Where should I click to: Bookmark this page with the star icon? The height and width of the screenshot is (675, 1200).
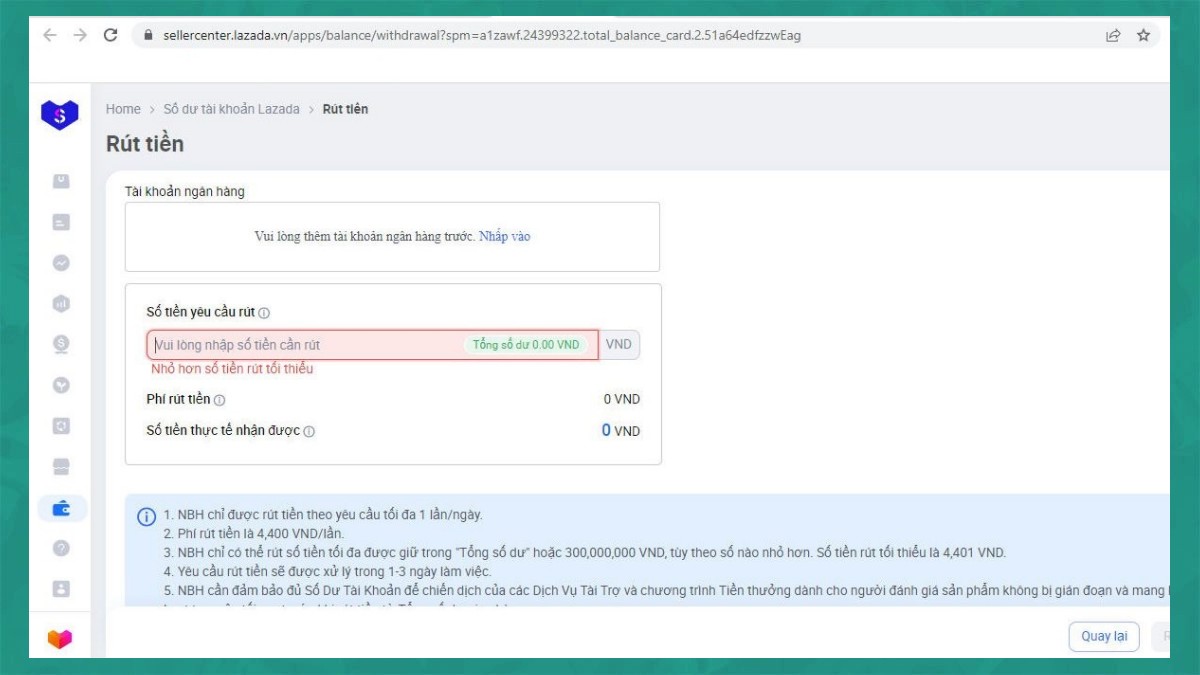click(1143, 35)
